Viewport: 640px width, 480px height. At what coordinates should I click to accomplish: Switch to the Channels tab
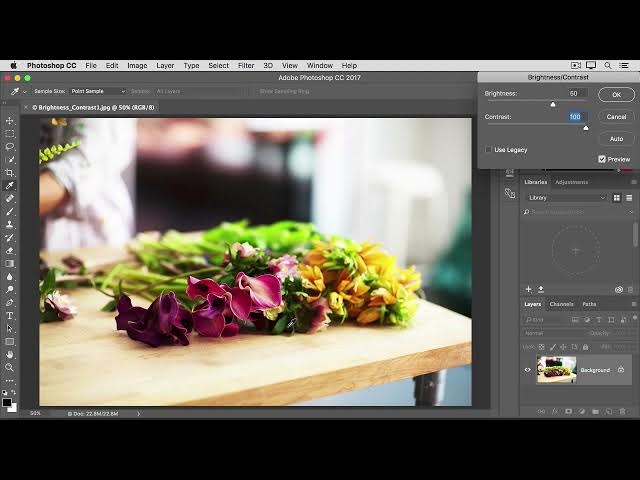point(561,304)
